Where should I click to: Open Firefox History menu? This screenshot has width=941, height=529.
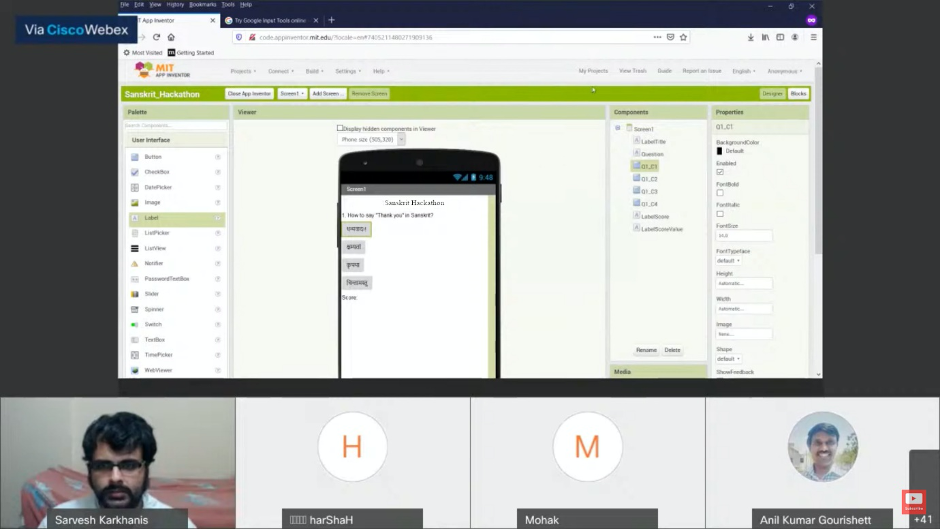175,4
